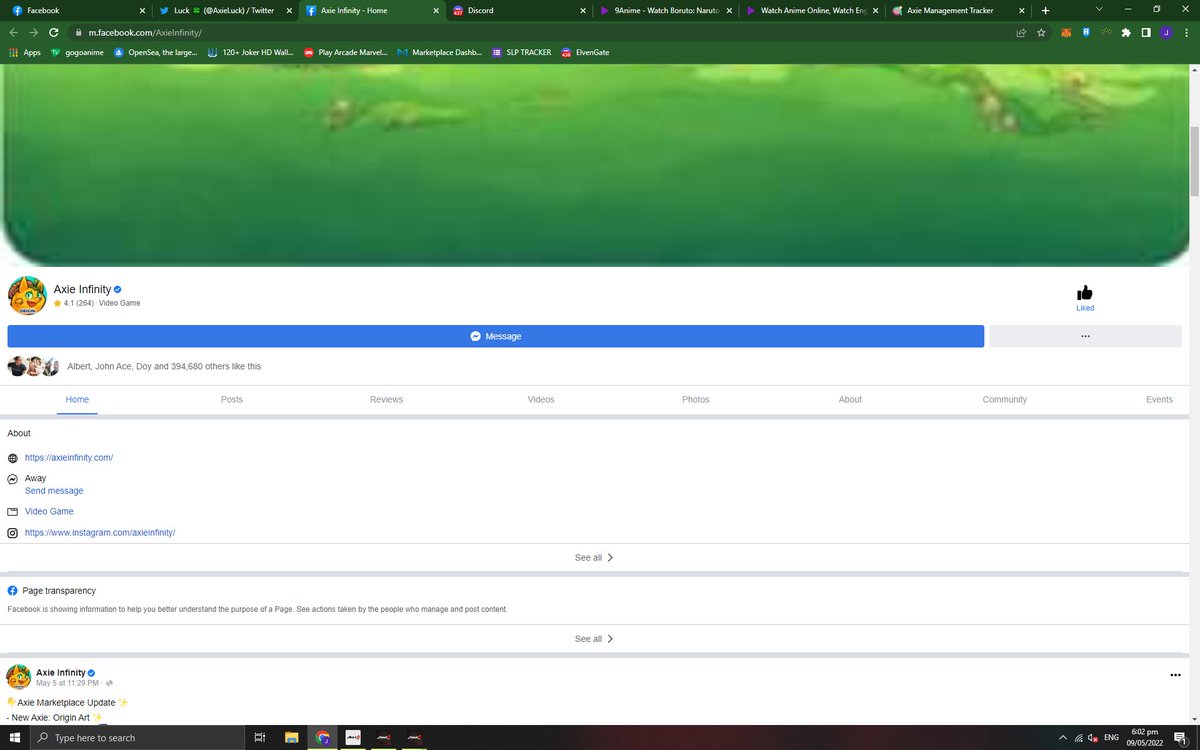This screenshot has height=750, width=1200.
Task: Close the Discord tab
Action: point(582,10)
